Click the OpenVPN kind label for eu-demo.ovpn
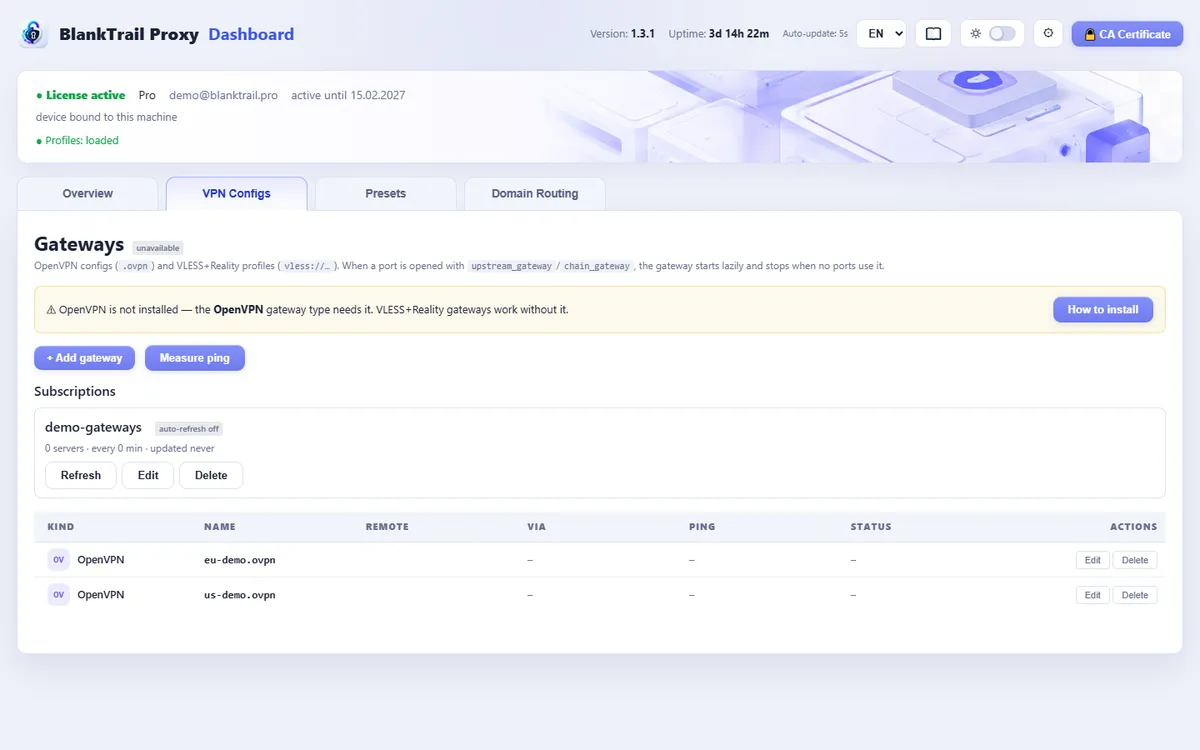Image resolution: width=1200 pixels, height=750 pixels. [101, 560]
